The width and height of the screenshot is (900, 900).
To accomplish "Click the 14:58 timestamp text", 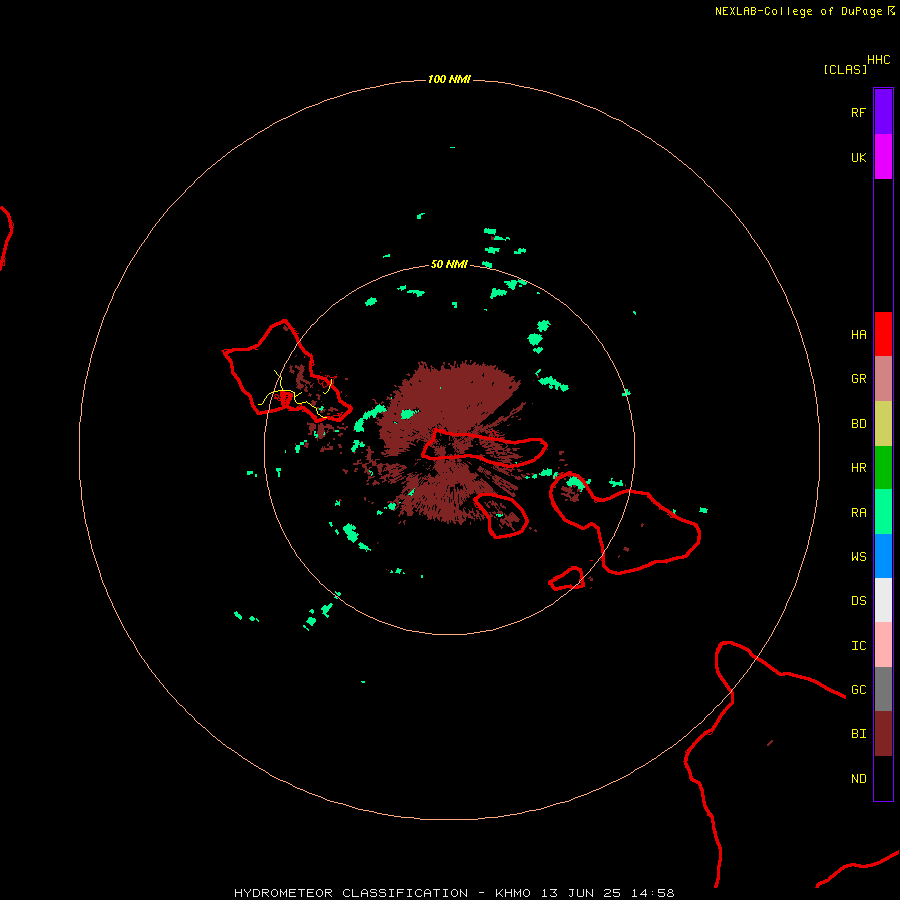I will click(653, 893).
